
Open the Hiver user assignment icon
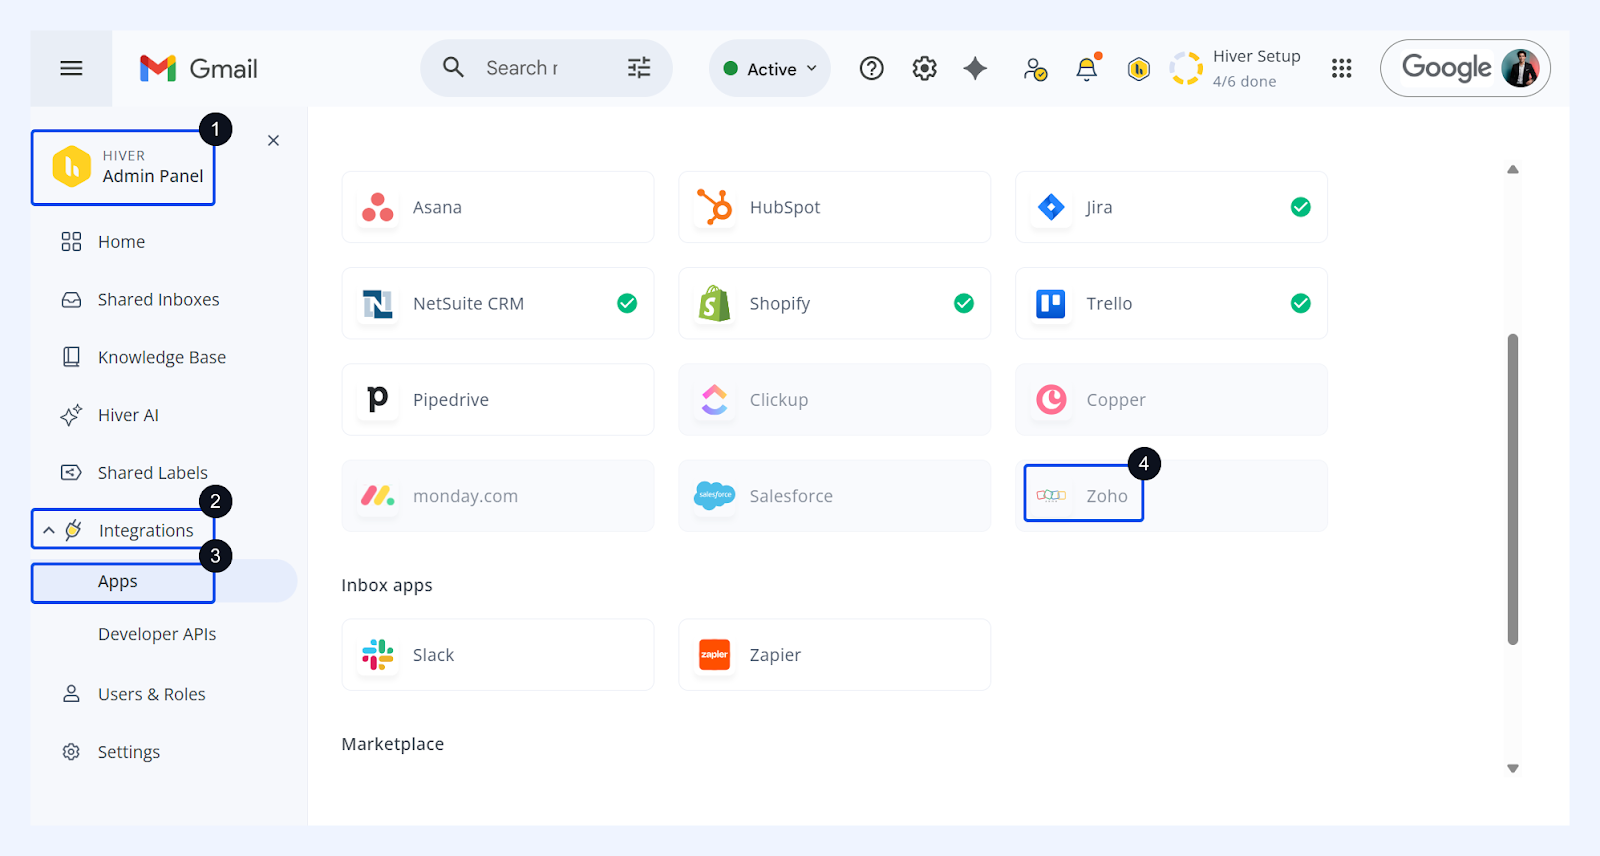pyautogui.click(x=1035, y=69)
